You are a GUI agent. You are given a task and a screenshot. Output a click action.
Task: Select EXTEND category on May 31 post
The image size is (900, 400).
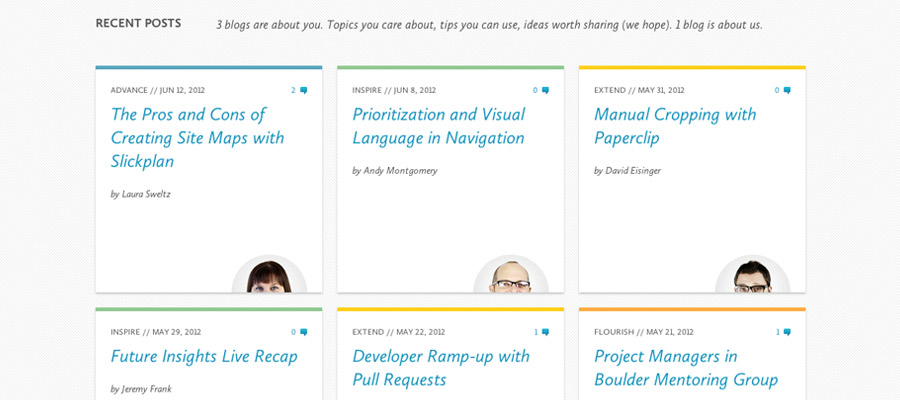pyautogui.click(x=610, y=90)
